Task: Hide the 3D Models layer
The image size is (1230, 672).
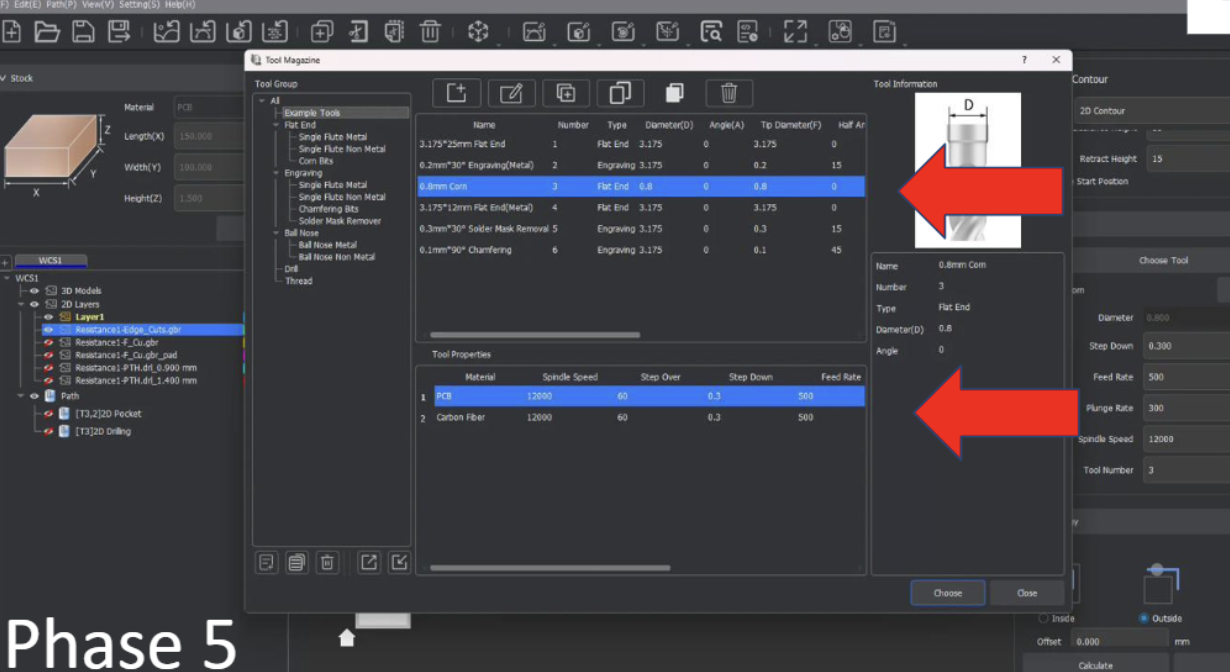Action: click(x=34, y=291)
